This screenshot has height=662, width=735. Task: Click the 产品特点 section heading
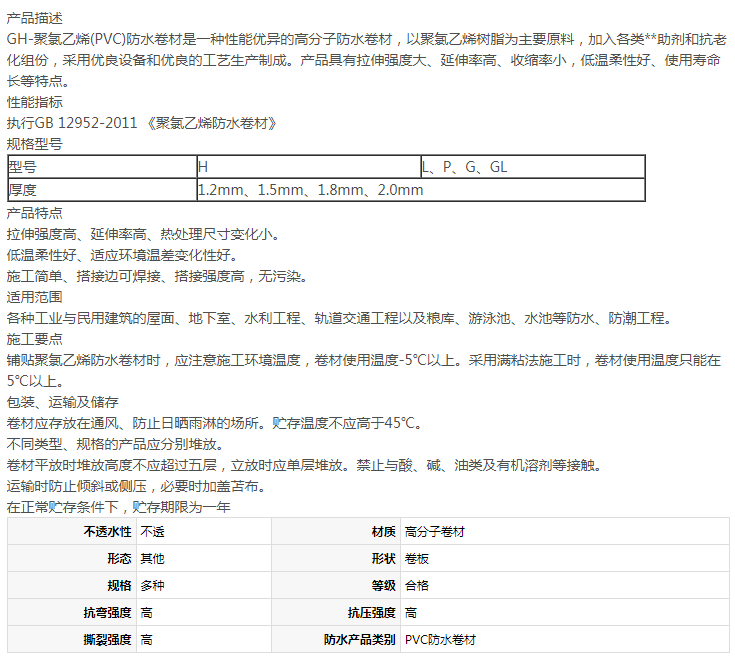34,213
